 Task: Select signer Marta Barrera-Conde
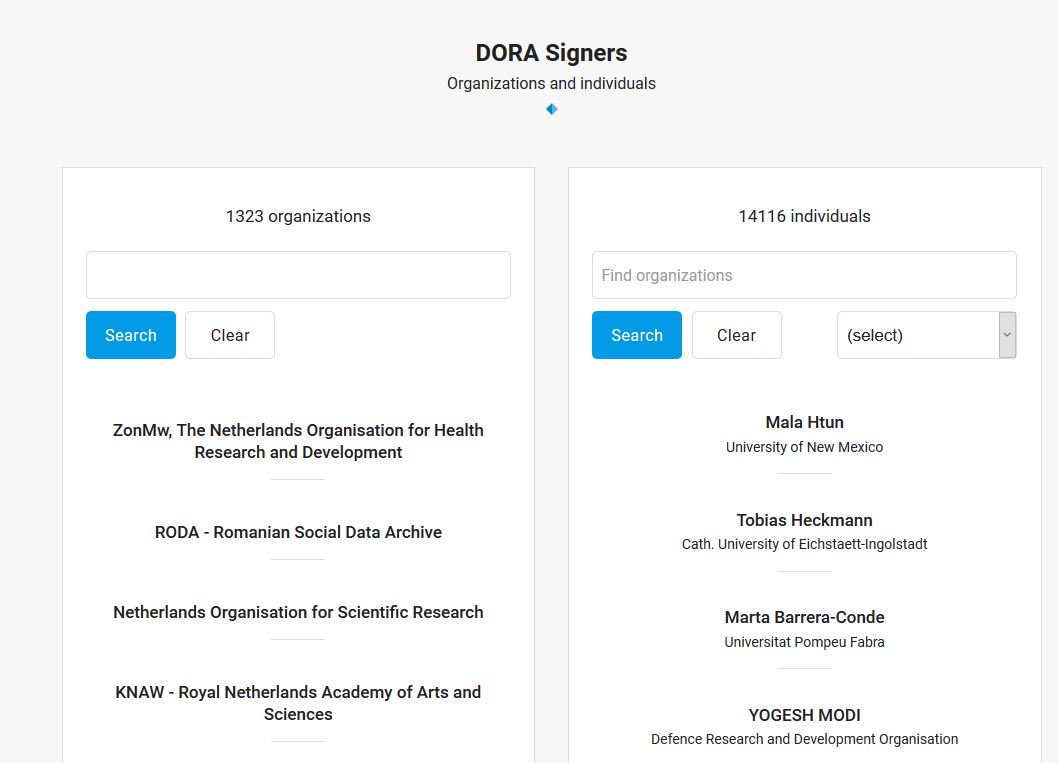click(804, 617)
